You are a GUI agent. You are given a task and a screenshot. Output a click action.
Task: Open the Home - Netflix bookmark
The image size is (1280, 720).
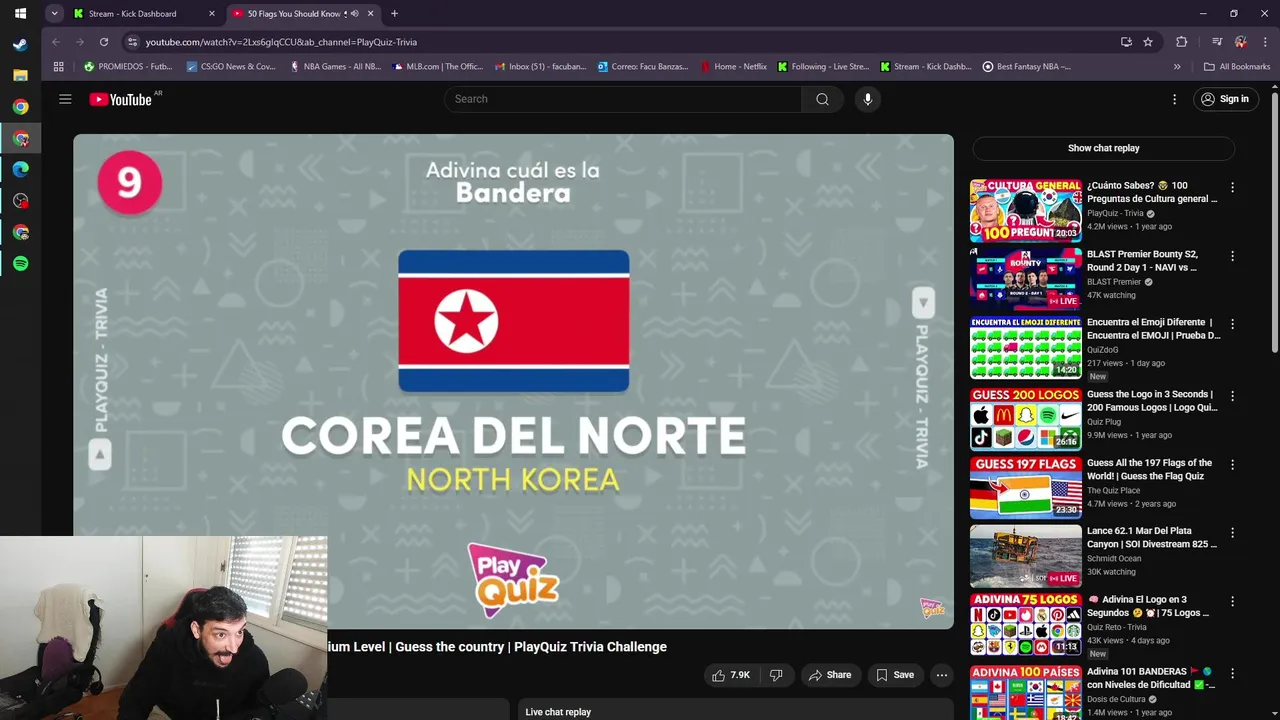[734, 67]
